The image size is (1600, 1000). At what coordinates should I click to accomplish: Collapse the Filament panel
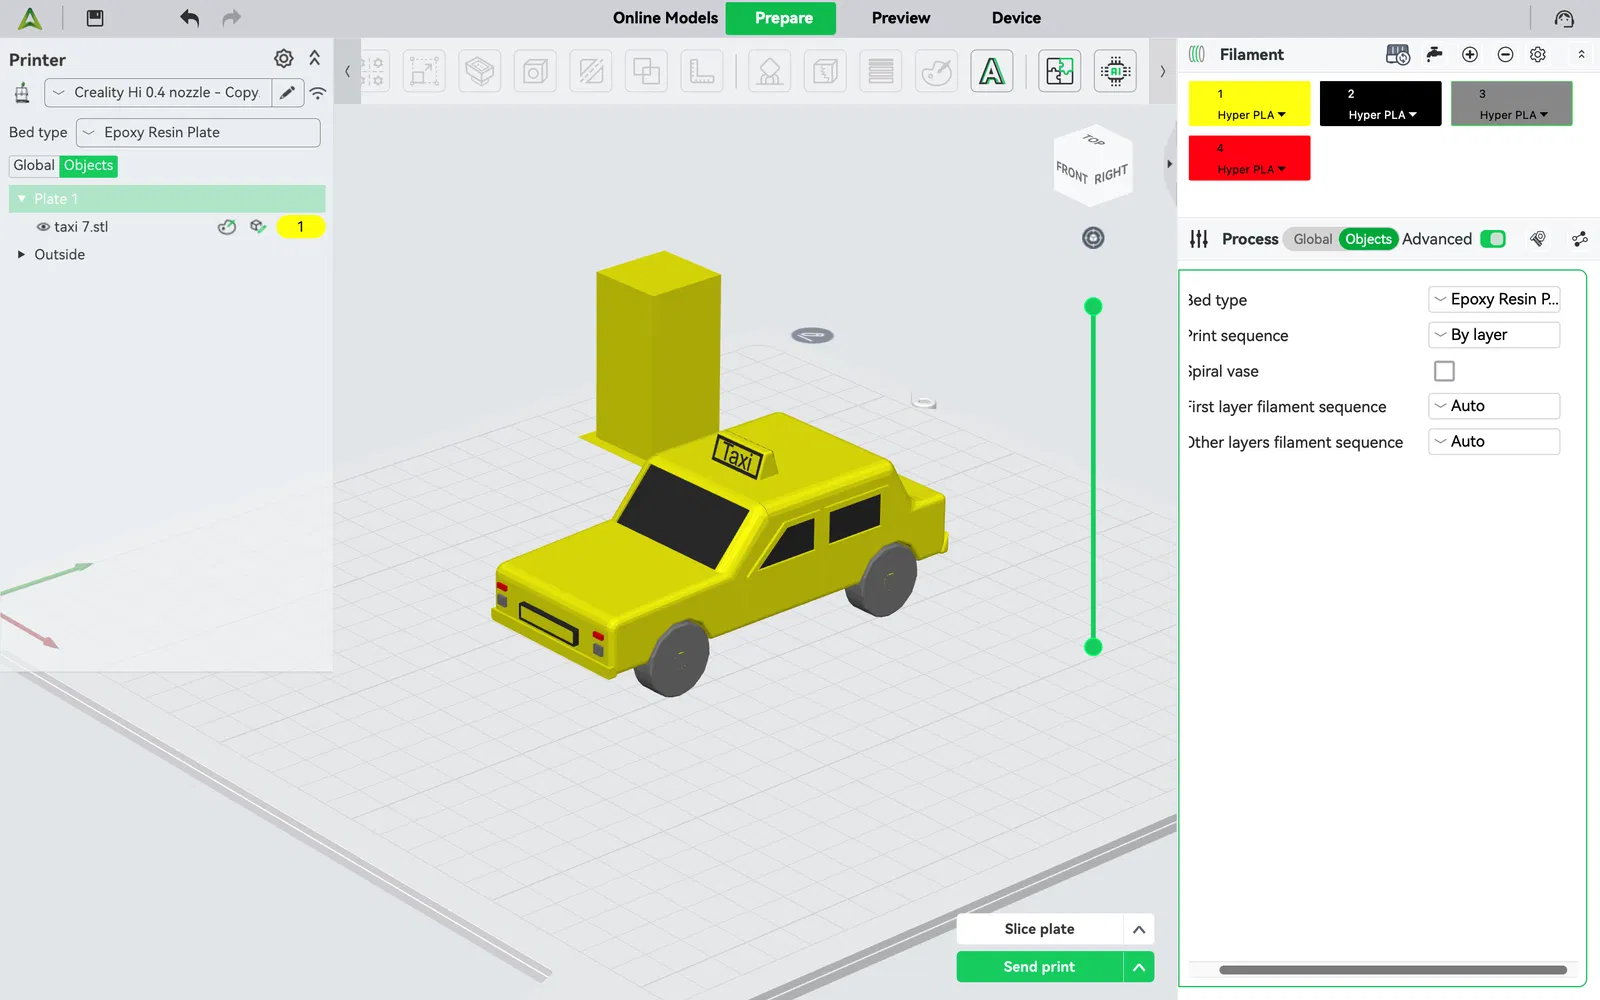point(1581,55)
